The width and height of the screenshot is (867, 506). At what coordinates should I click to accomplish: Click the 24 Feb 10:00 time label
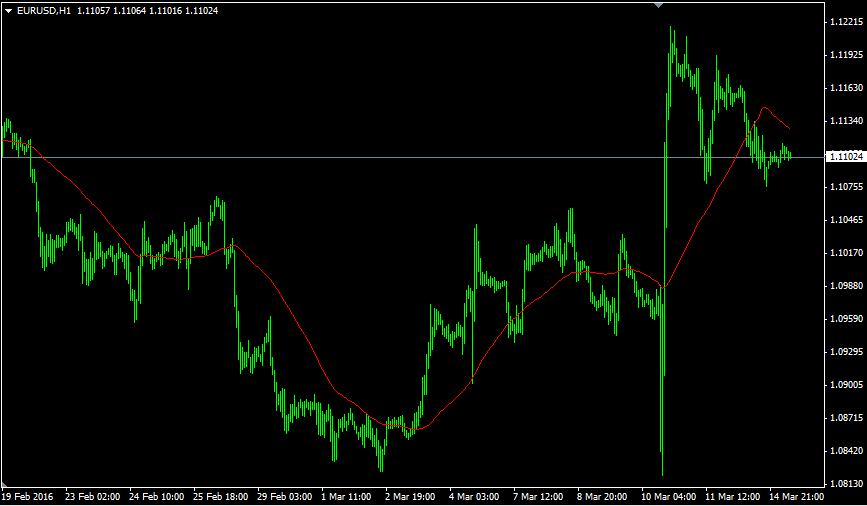coord(156,497)
